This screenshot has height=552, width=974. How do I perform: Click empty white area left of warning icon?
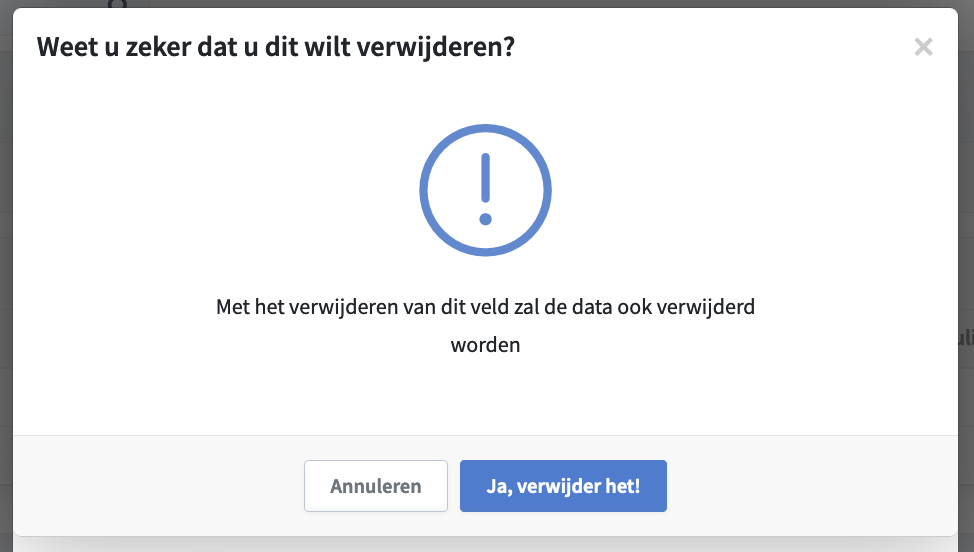(217, 190)
